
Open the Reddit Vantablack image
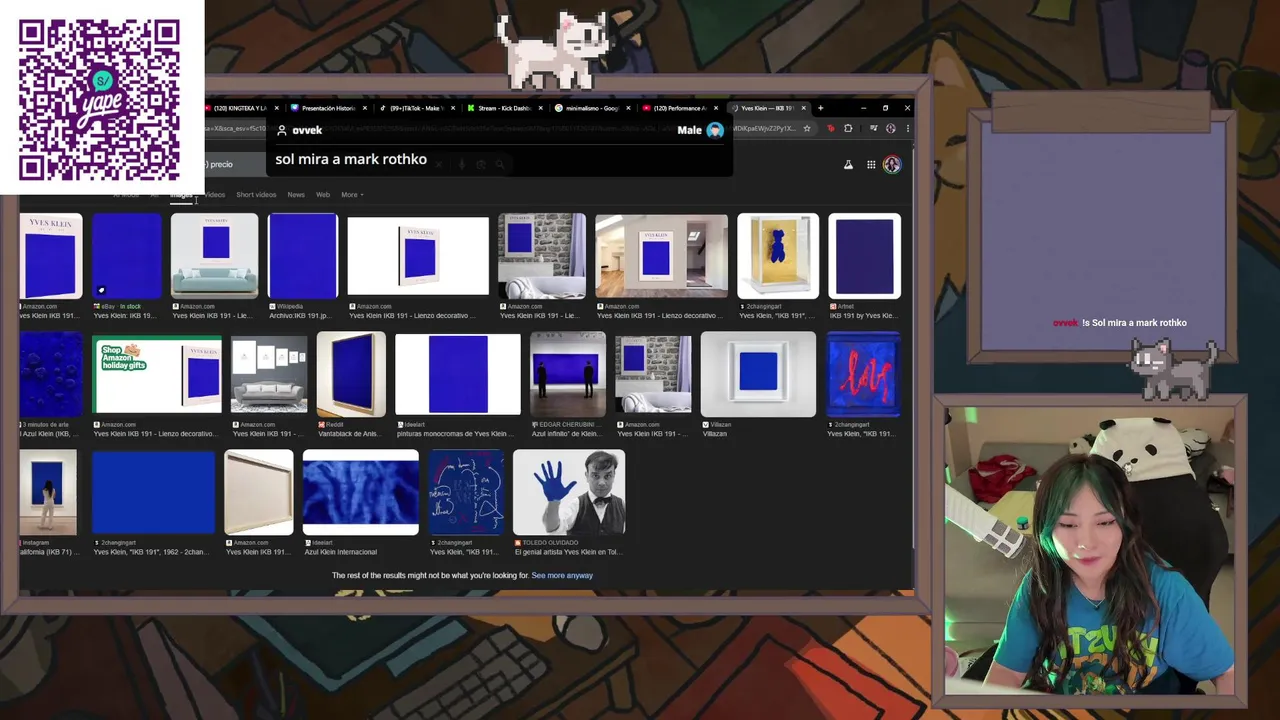tap(351, 374)
